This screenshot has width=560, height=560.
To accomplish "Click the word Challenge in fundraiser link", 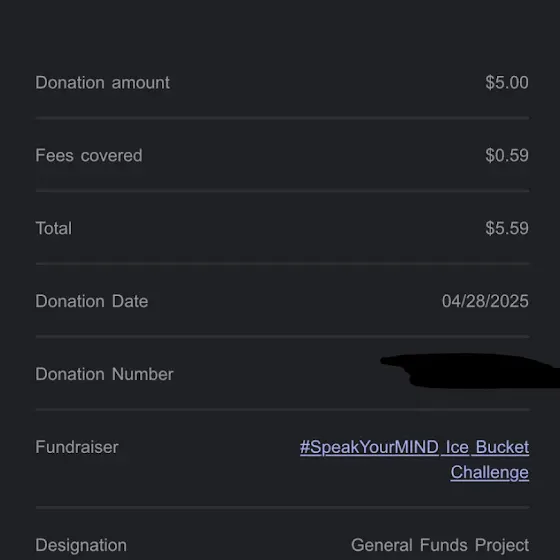I will point(490,472).
